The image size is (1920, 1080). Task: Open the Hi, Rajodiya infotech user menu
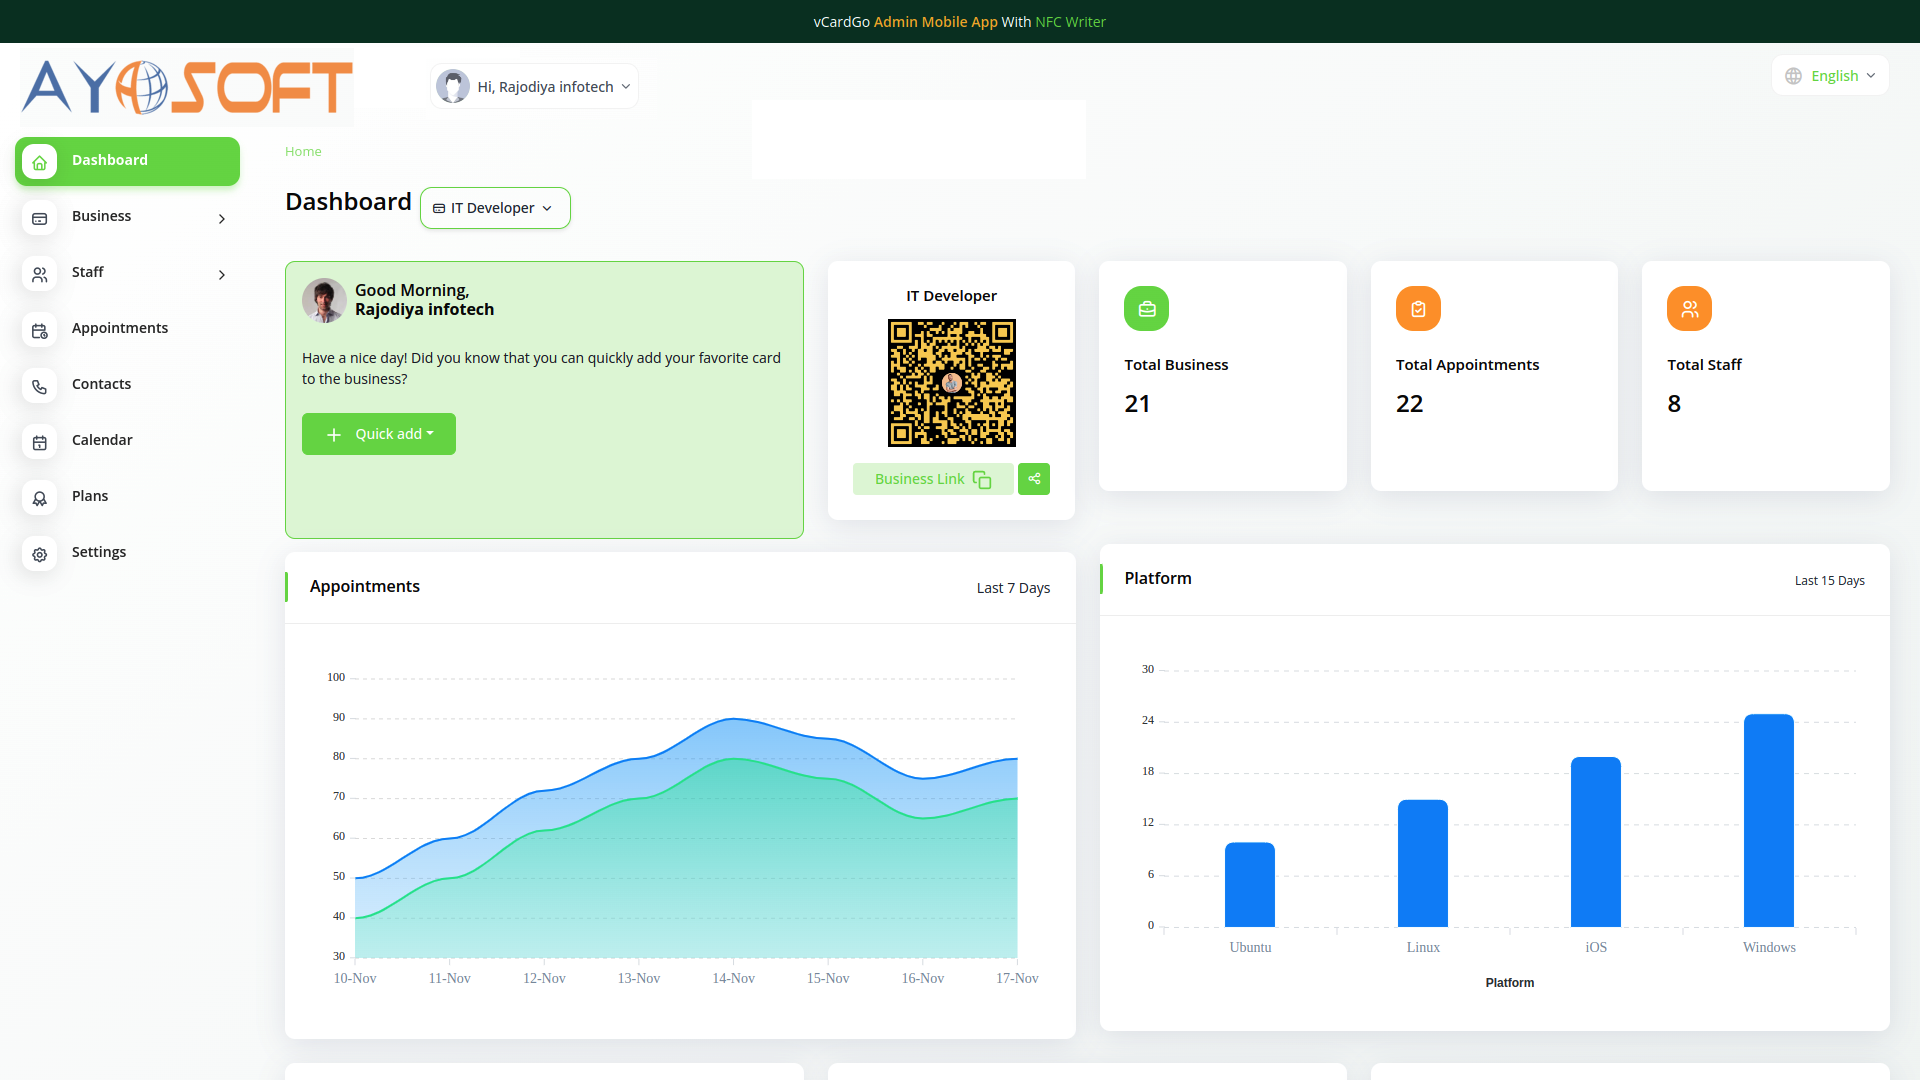tap(534, 87)
